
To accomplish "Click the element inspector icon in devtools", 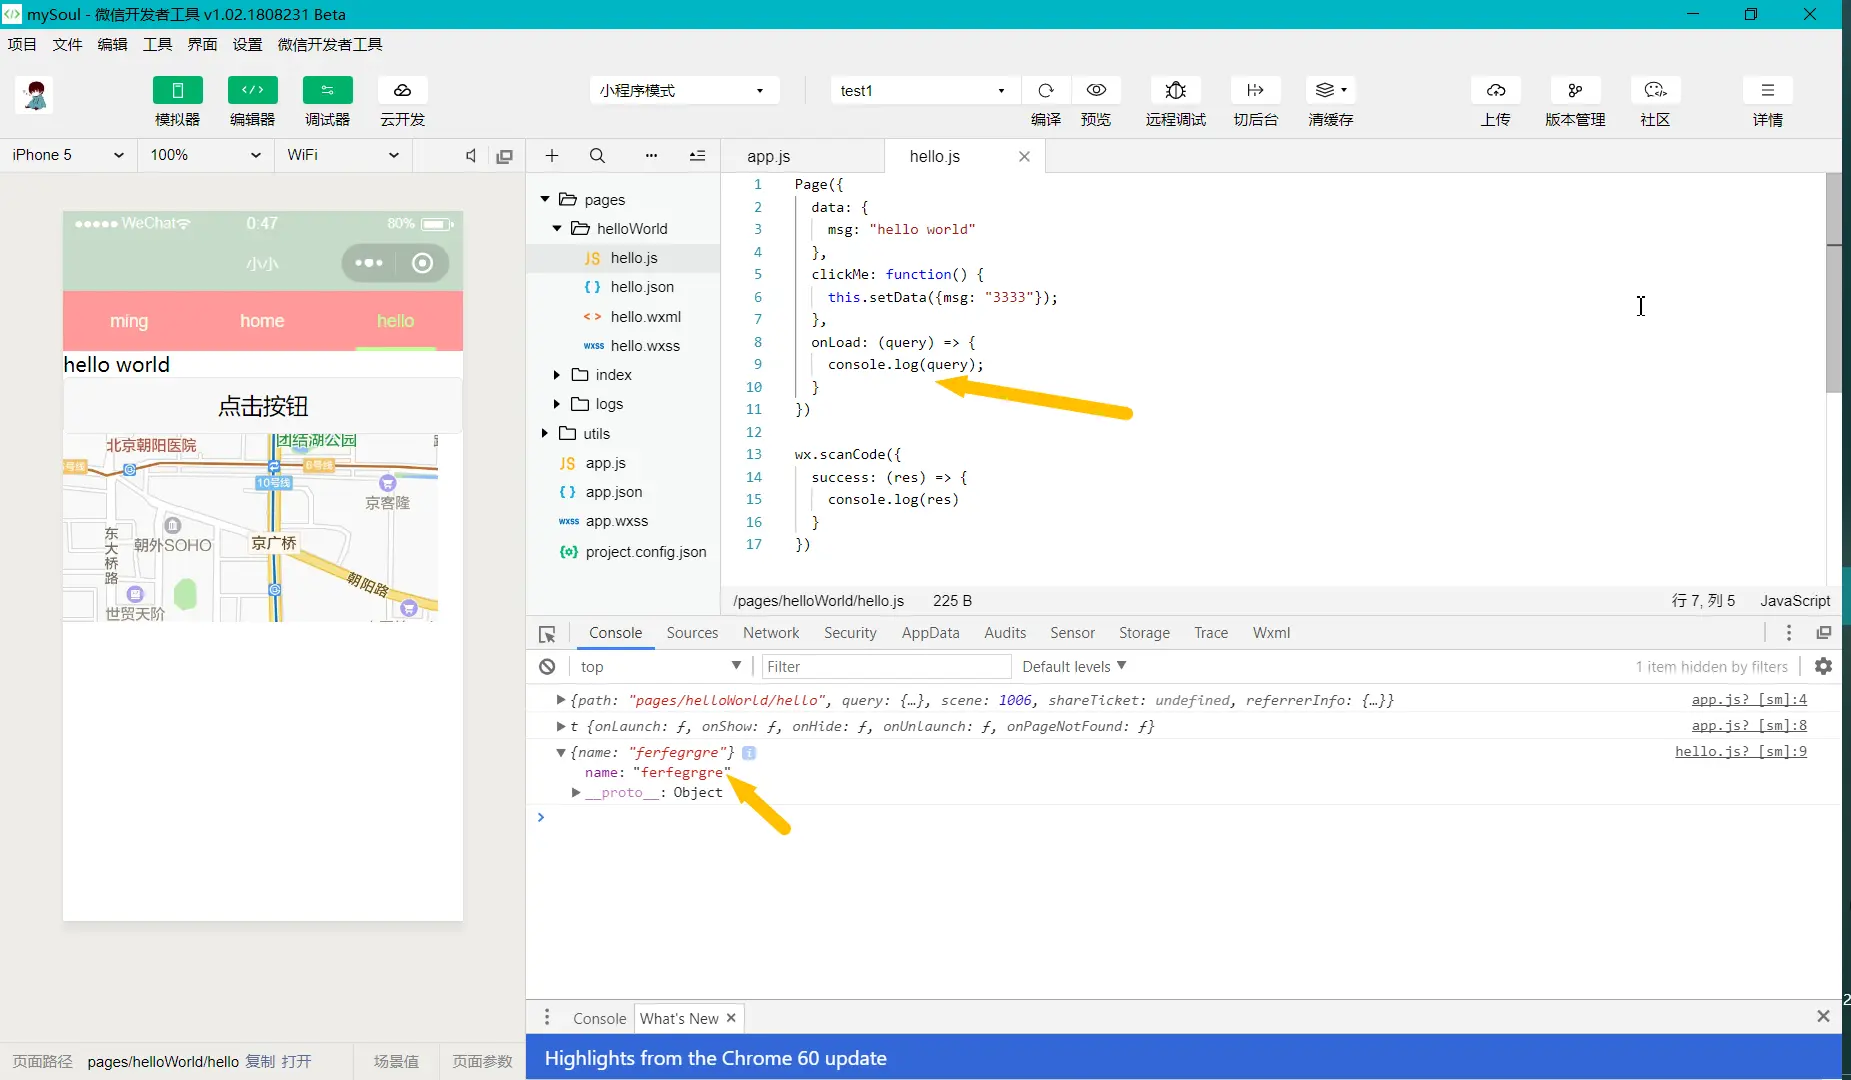I will pos(547,634).
